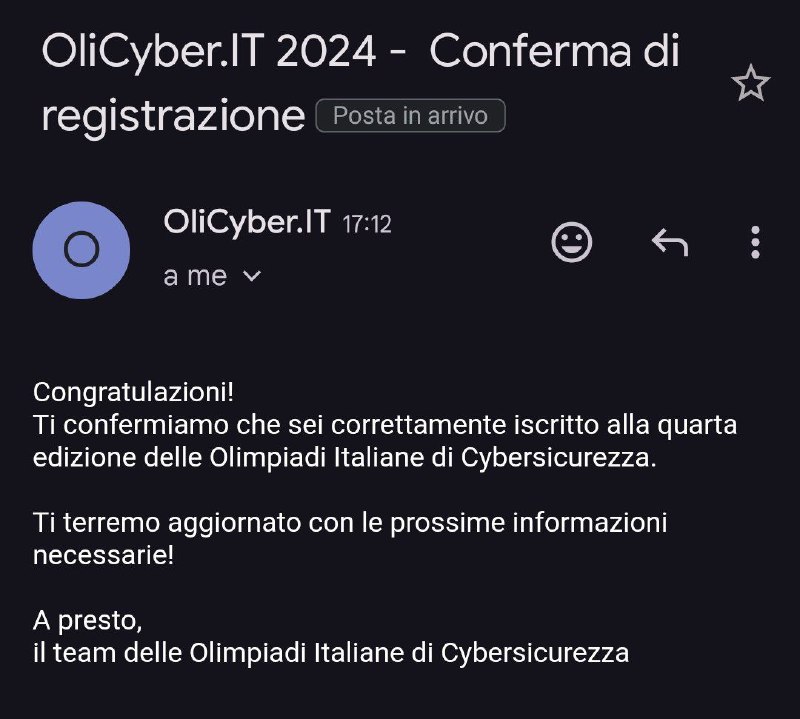Click the line starting 'Ti terremo aggiornato'

(350, 522)
